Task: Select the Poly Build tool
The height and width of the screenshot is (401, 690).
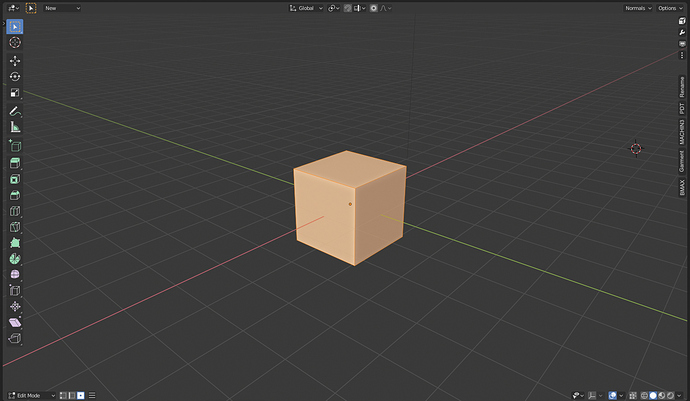Action: [15, 243]
